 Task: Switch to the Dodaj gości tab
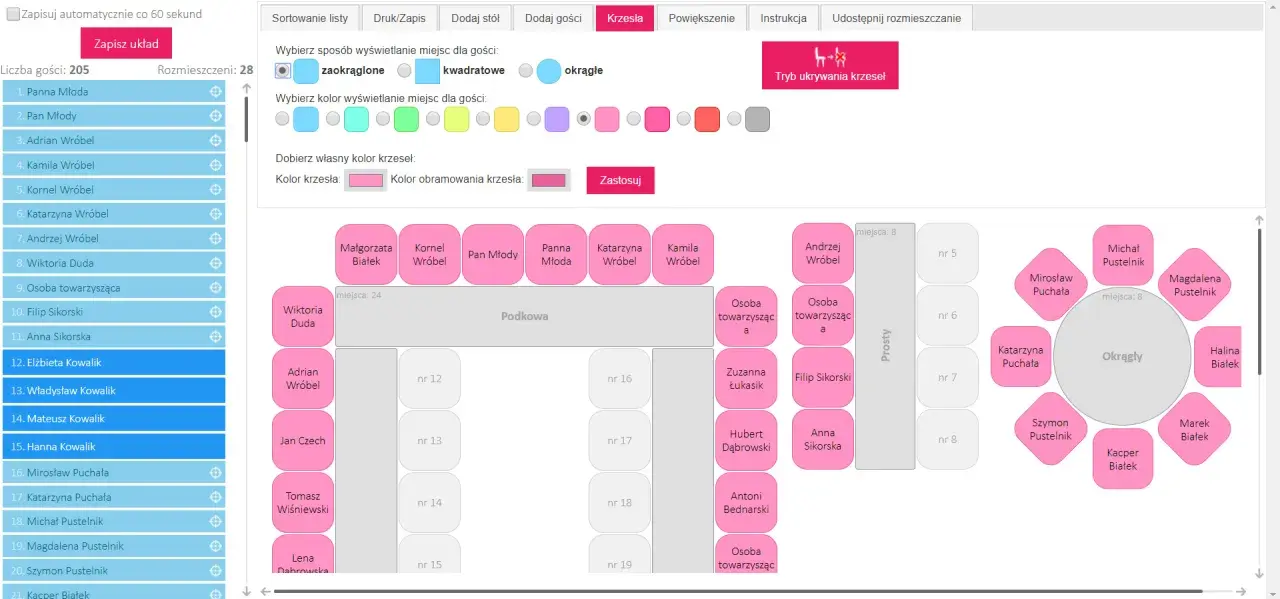pos(553,18)
